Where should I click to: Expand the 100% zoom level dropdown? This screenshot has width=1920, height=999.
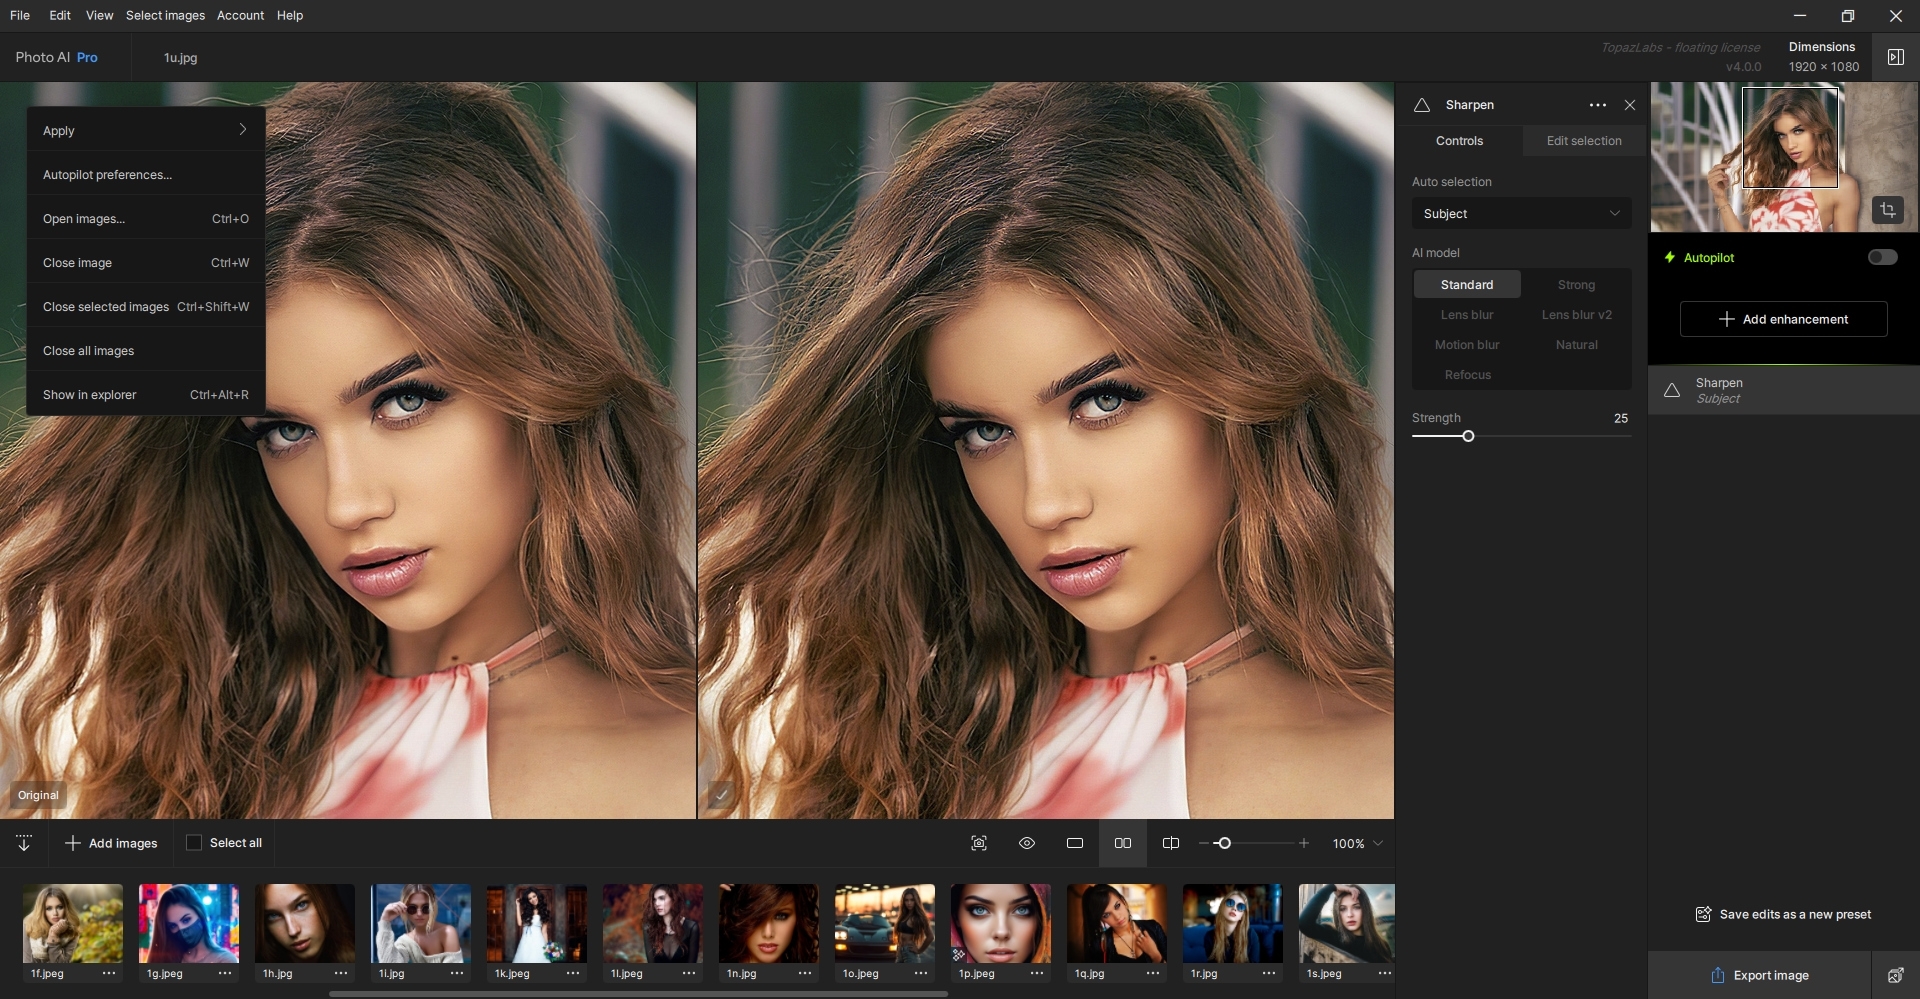(1377, 843)
